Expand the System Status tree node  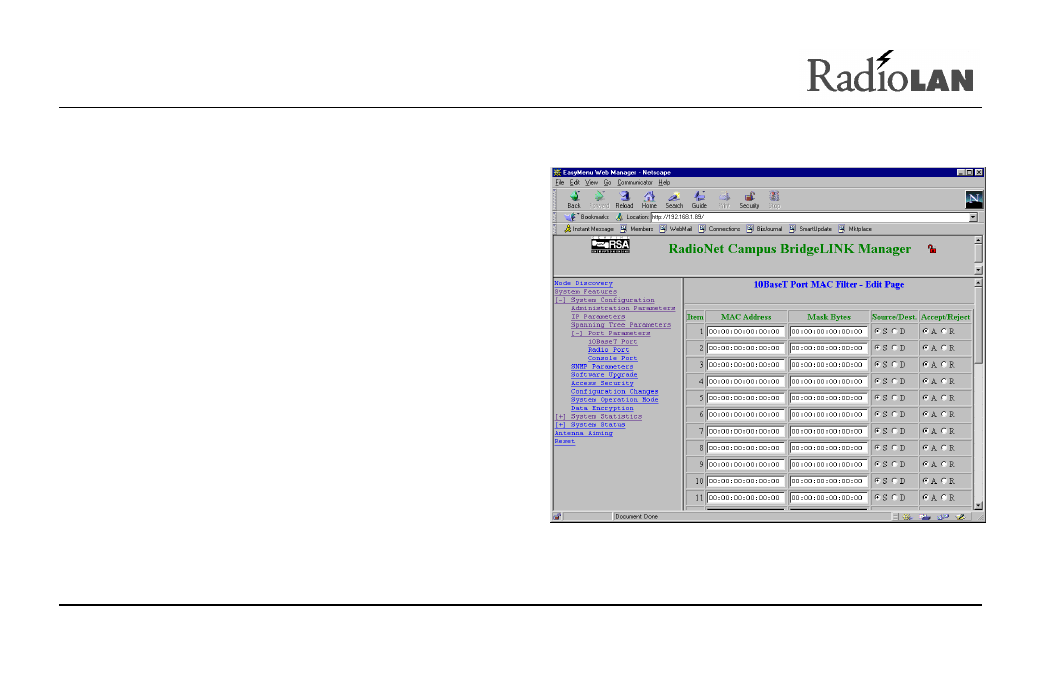(560, 425)
